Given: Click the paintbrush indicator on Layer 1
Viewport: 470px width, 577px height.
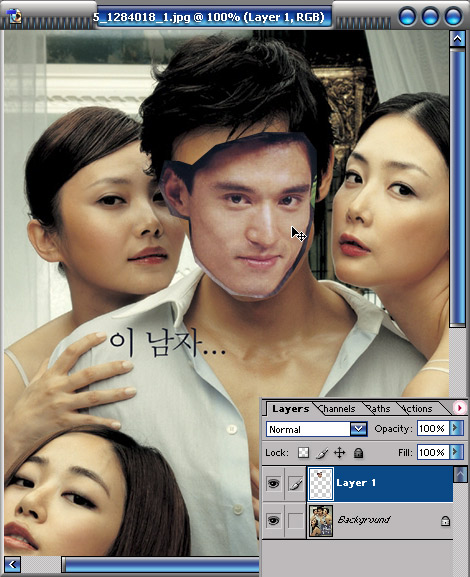Looking at the screenshot, I should [x=296, y=484].
